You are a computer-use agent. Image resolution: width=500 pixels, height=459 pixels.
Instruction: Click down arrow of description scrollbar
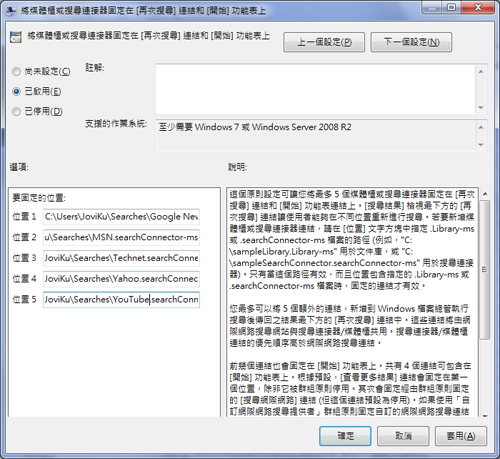tap(485, 415)
